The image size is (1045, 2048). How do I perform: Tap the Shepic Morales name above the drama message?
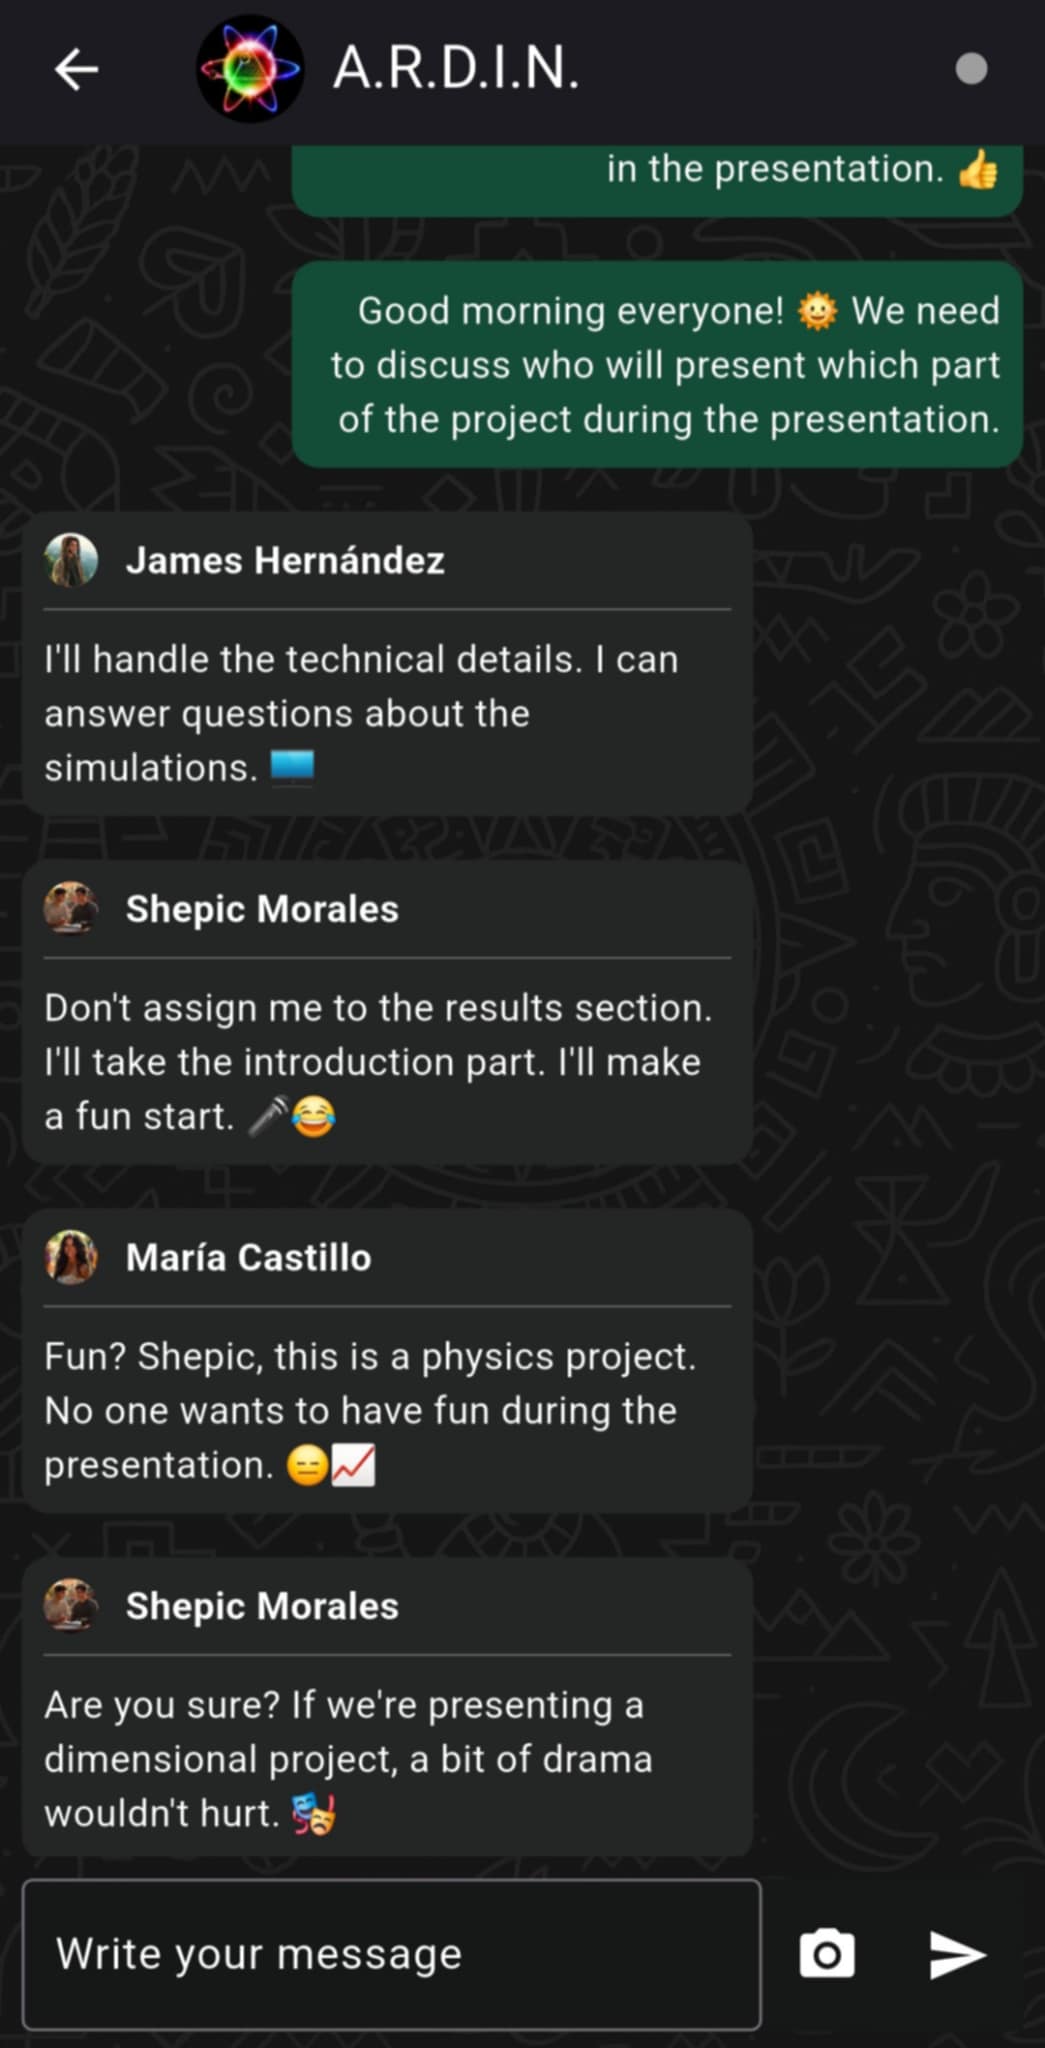coord(262,1606)
